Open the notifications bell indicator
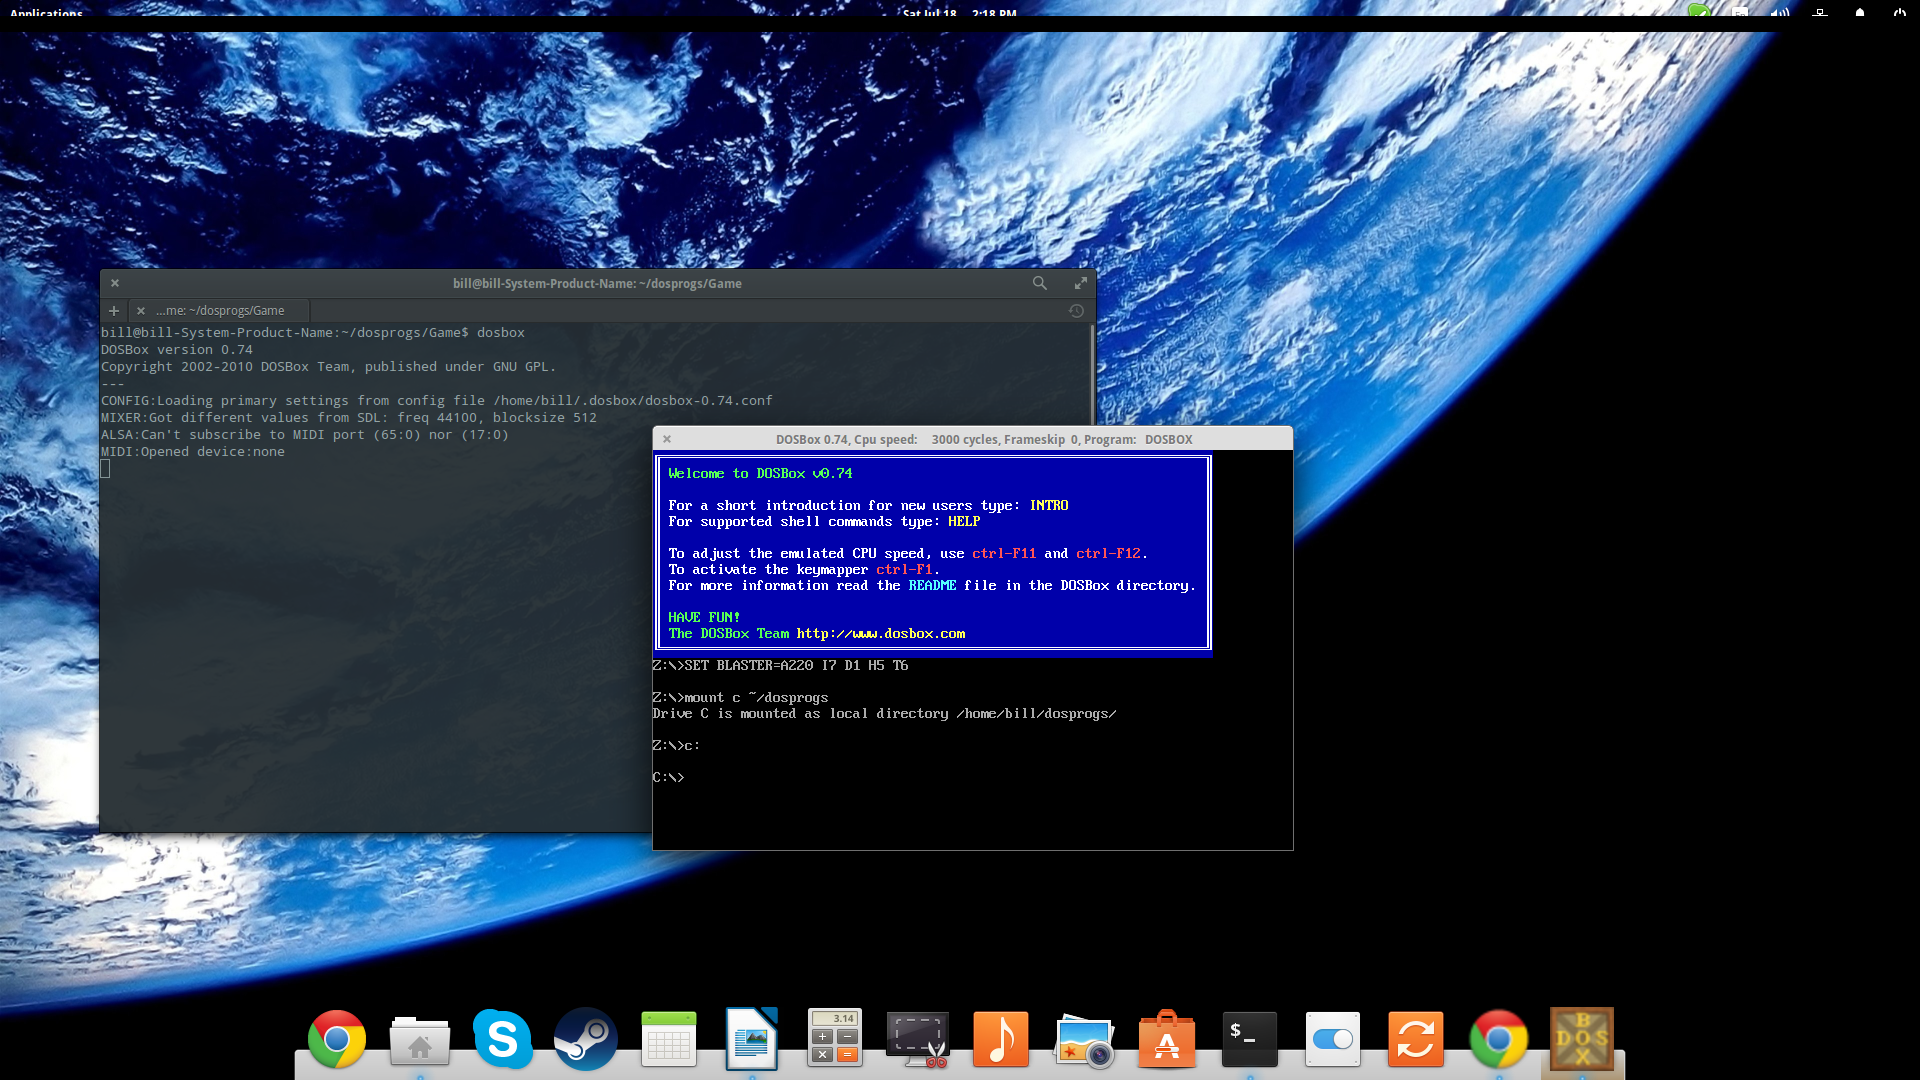The image size is (1920, 1080). (1860, 13)
